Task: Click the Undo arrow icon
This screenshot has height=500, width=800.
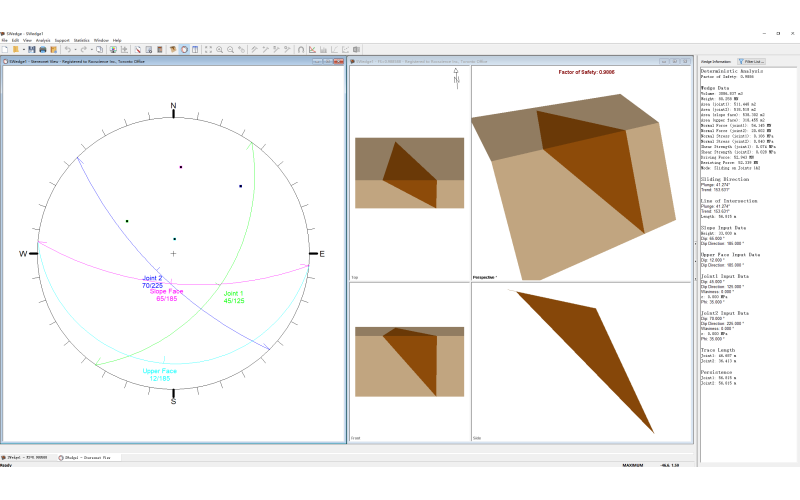Action: point(68,49)
